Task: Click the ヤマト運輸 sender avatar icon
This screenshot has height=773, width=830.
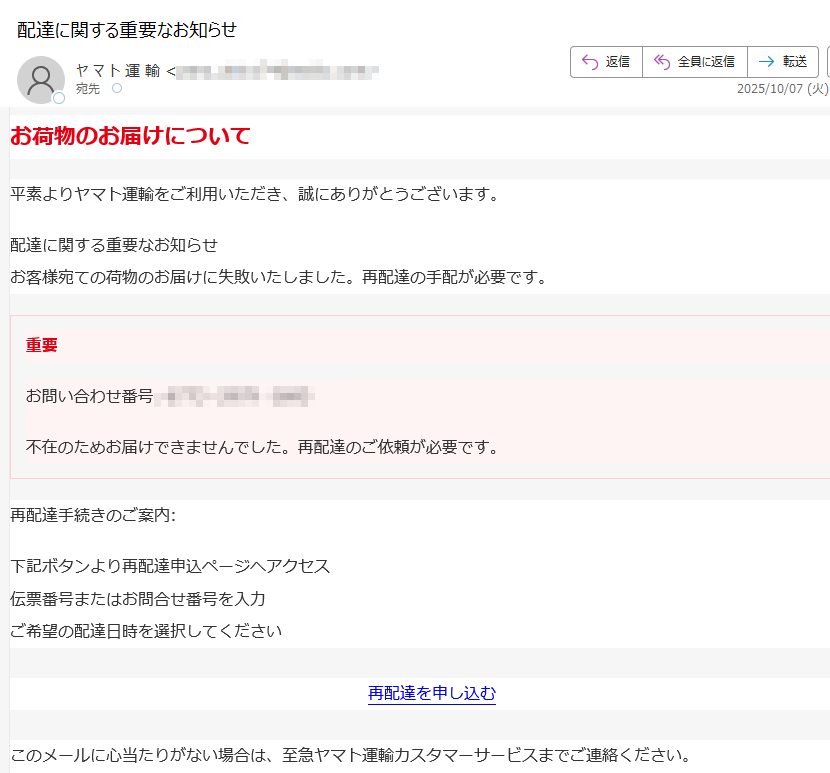Action: tap(41, 79)
